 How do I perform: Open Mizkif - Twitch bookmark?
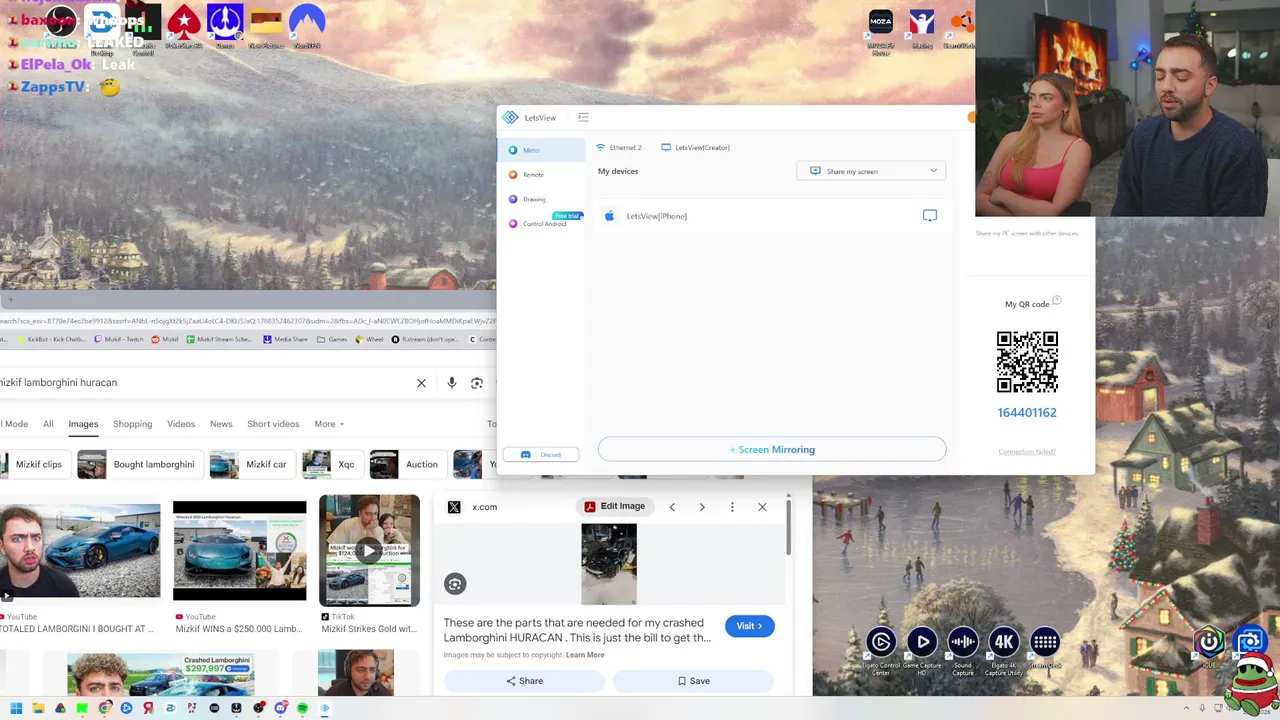point(118,339)
